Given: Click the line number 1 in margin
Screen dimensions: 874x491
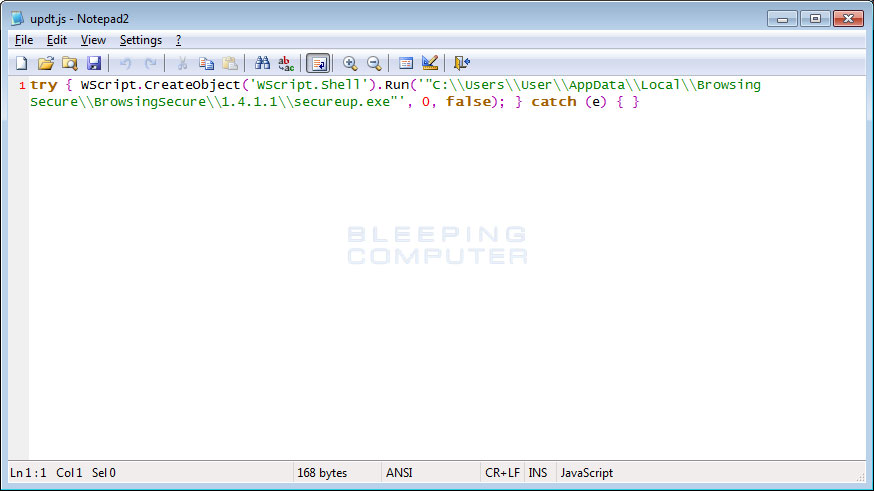Looking at the screenshot, I should click(x=22, y=86).
